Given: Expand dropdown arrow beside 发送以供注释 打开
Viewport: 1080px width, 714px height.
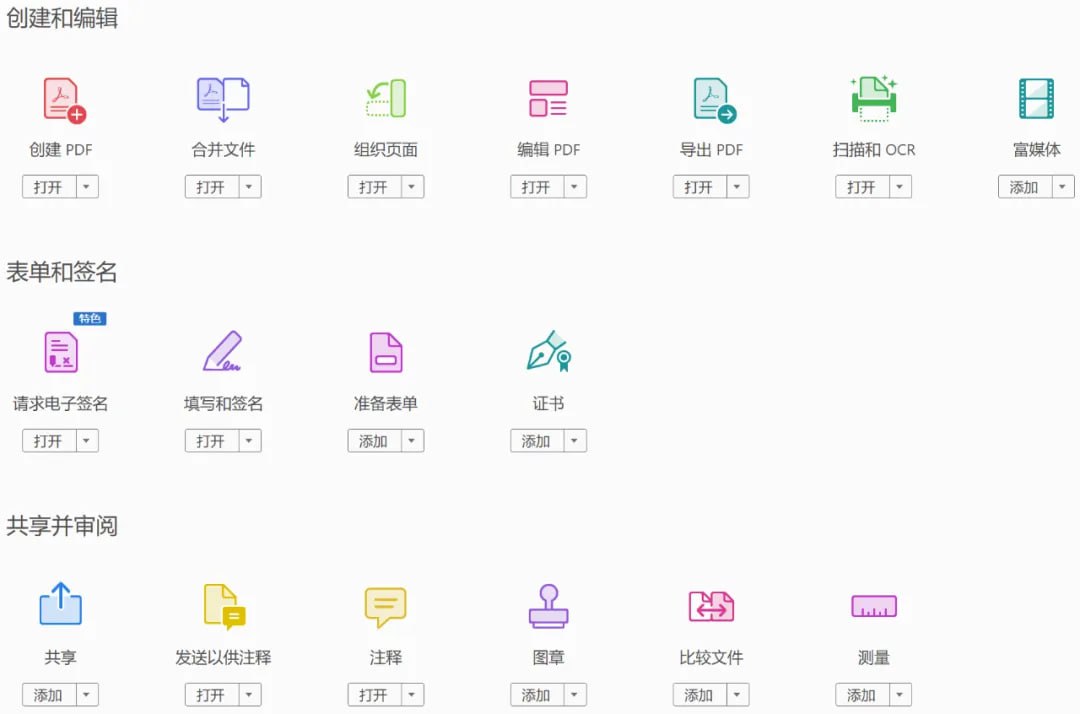Looking at the screenshot, I should (249, 695).
